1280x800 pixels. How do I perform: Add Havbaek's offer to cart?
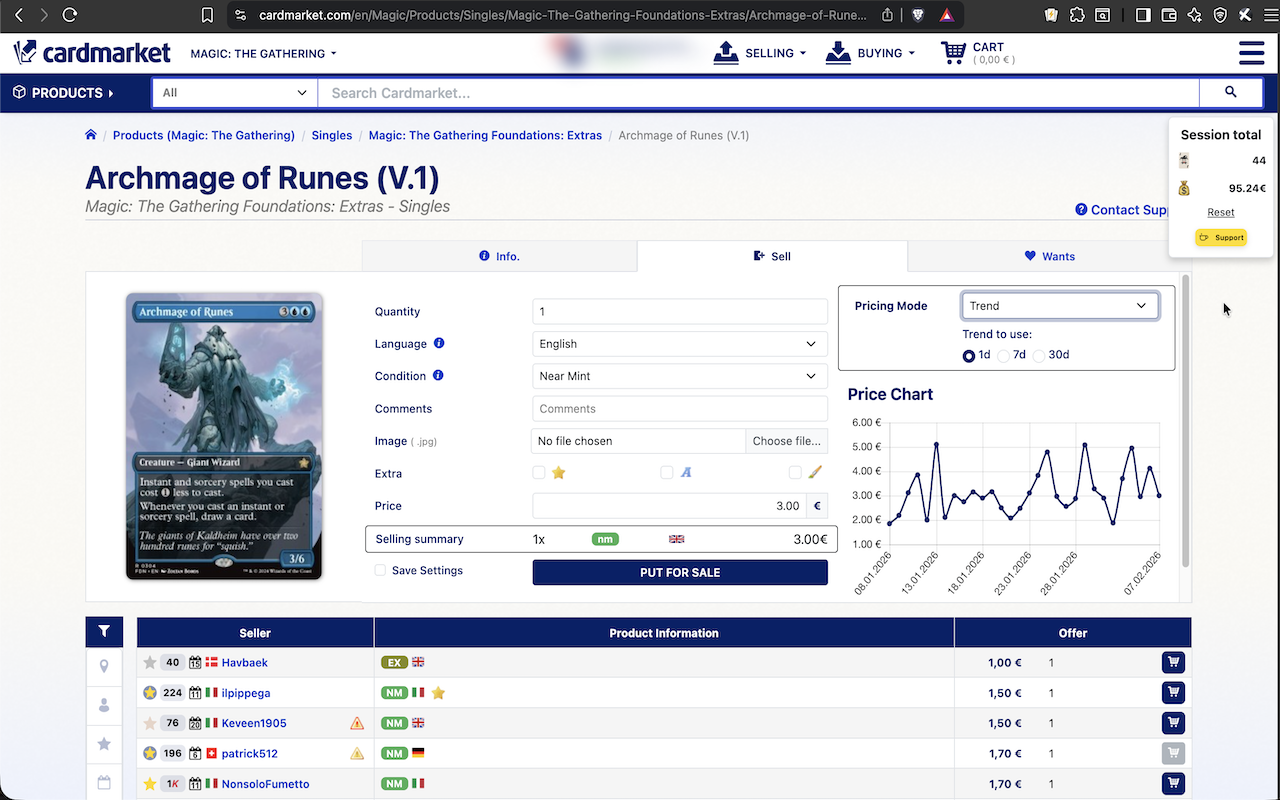click(1172, 662)
